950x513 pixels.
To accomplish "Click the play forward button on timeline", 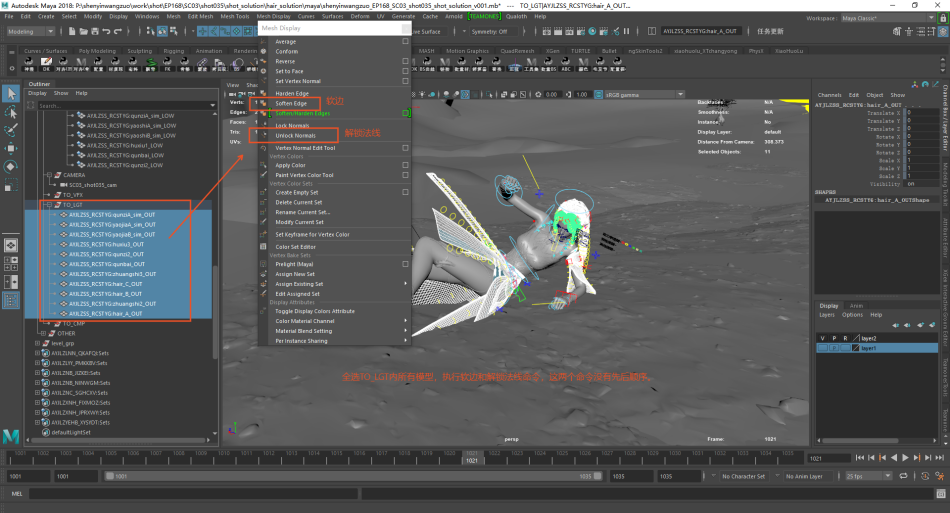I will (x=904, y=457).
